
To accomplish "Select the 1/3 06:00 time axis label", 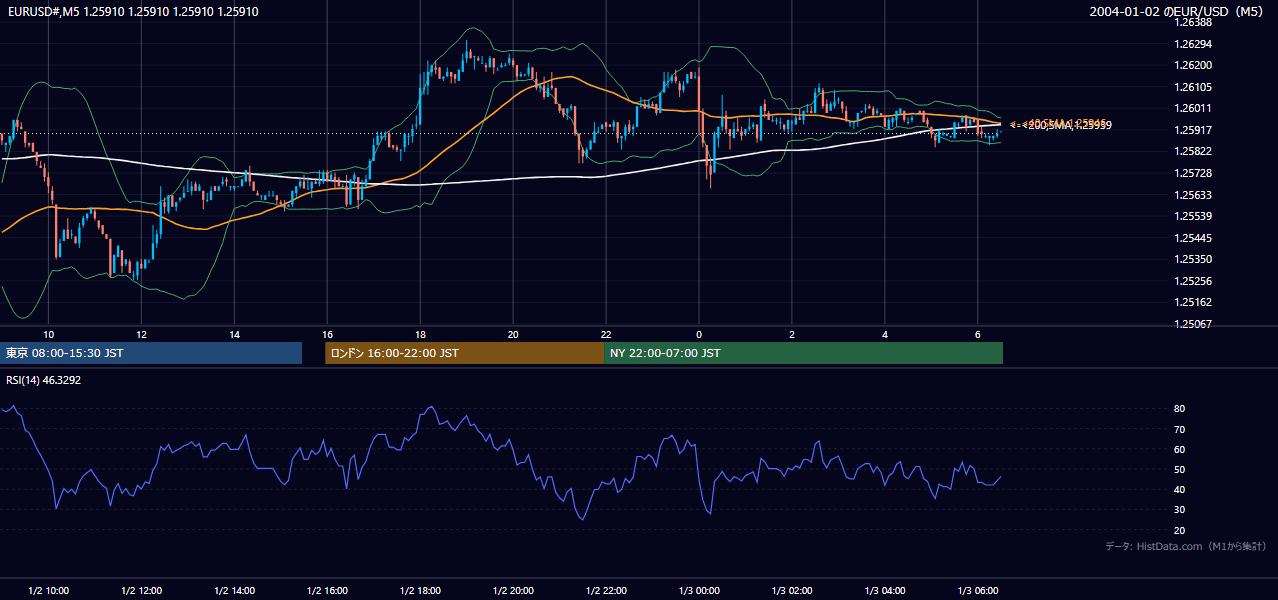I will tap(978, 591).
